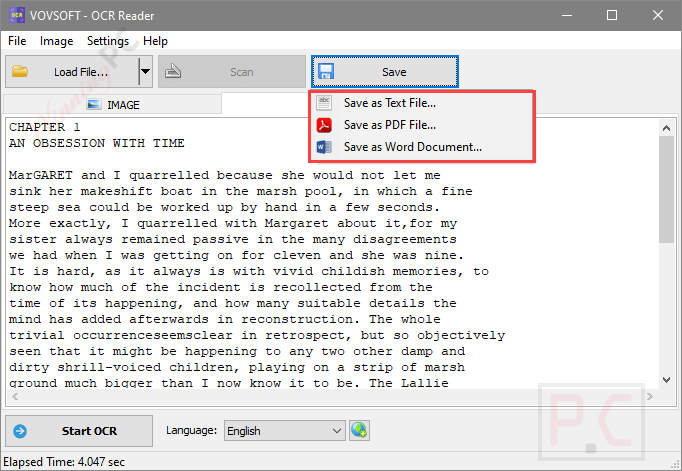Image resolution: width=682 pixels, height=471 pixels.
Task: Click the line starting 'sister always remained passive'
Action: [233, 240]
